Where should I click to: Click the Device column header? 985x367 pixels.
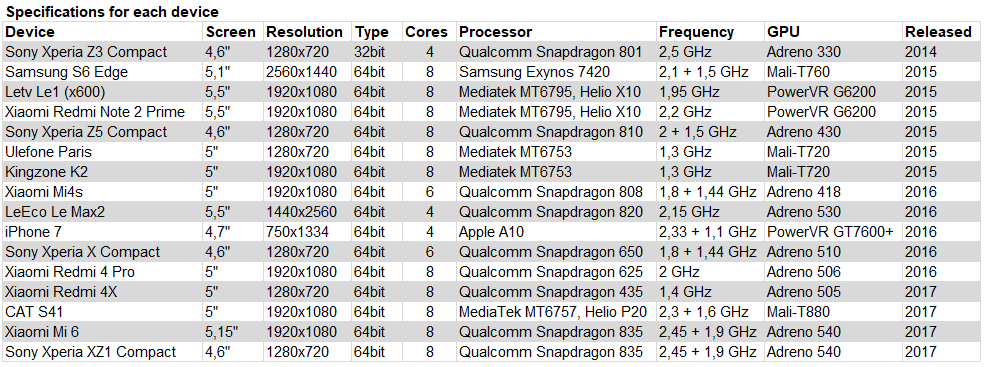pyautogui.click(x=102, y=31)
